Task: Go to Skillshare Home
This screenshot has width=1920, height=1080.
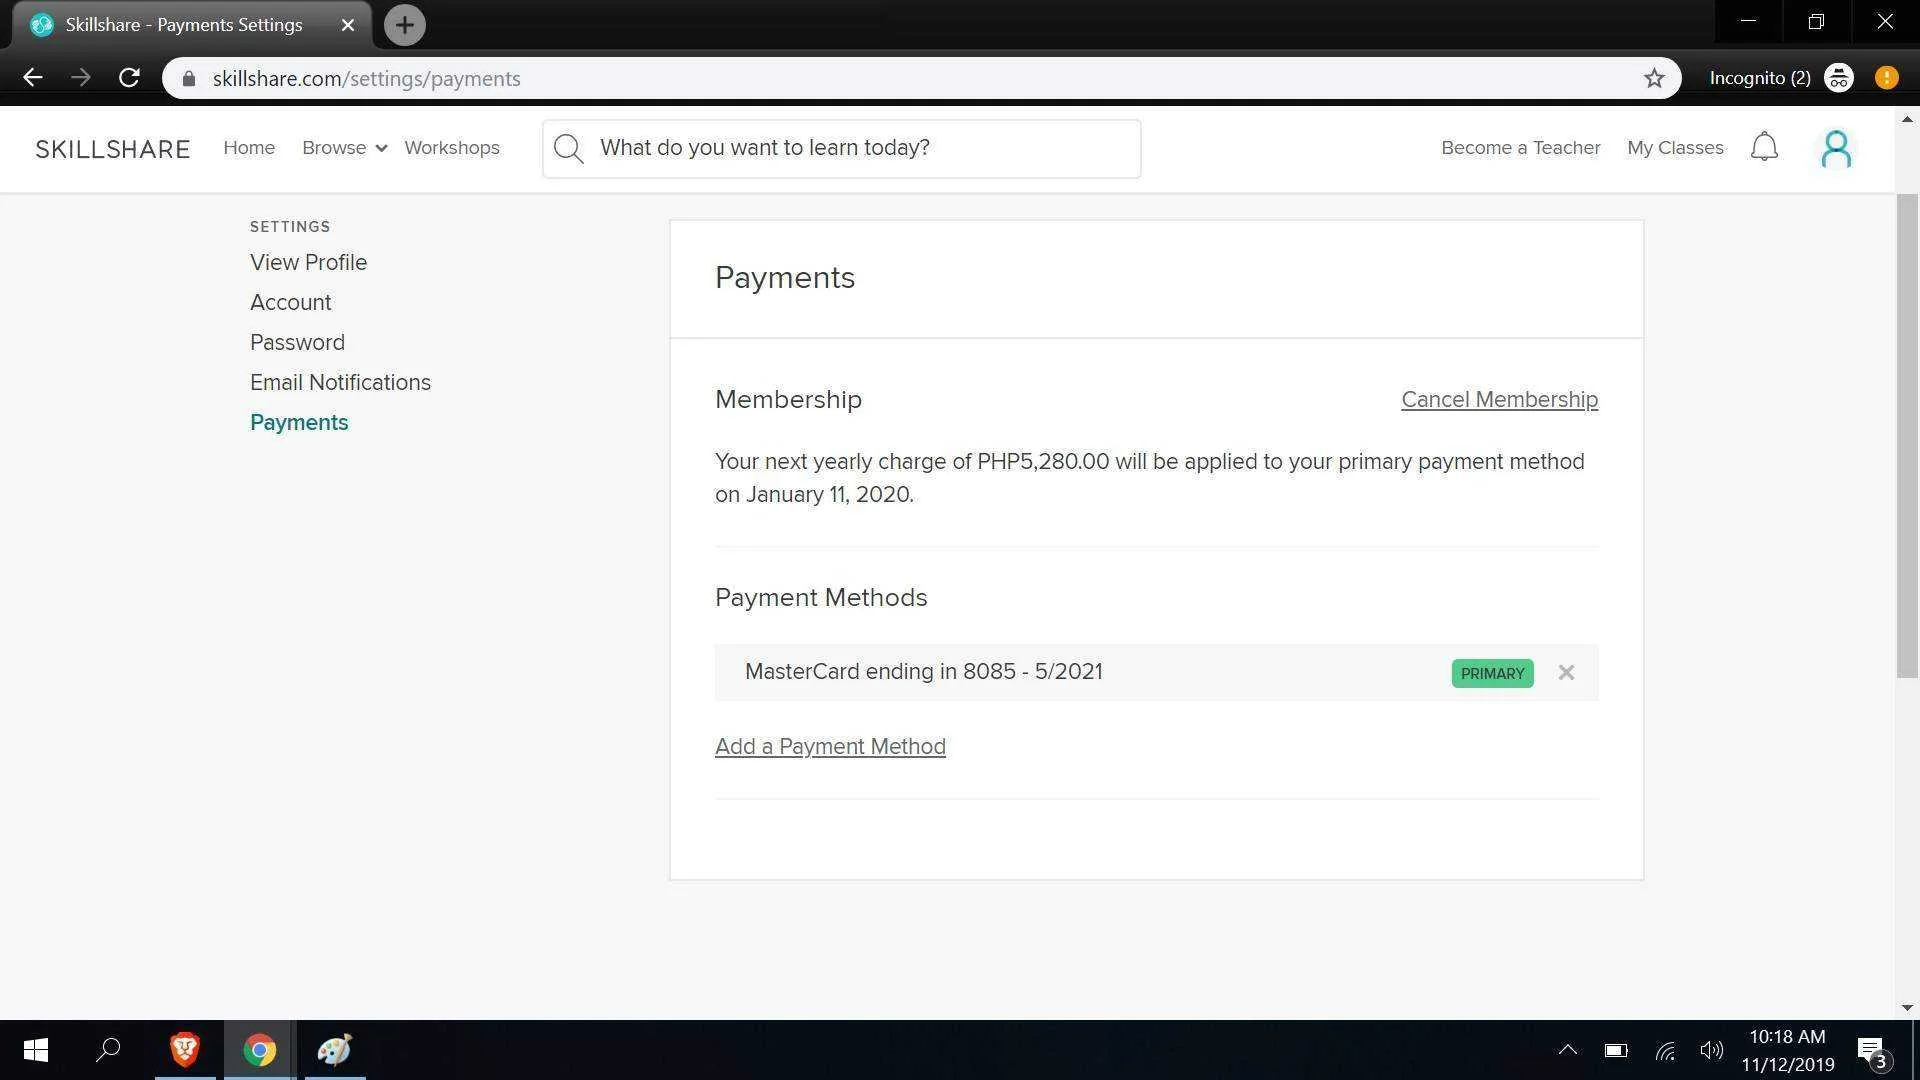Action: 249,148
